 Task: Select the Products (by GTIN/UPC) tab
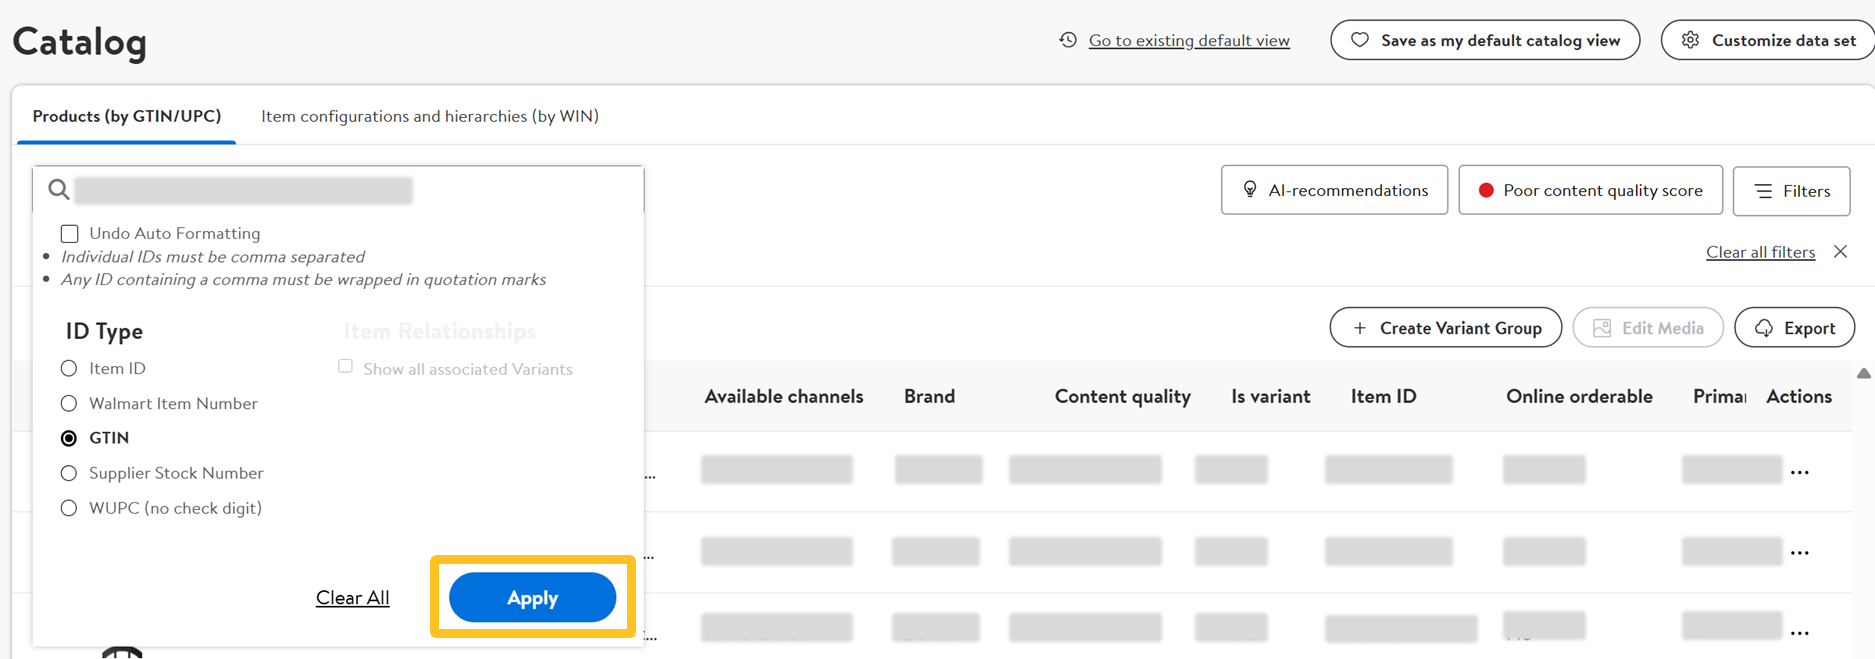(x=127, y=116)
